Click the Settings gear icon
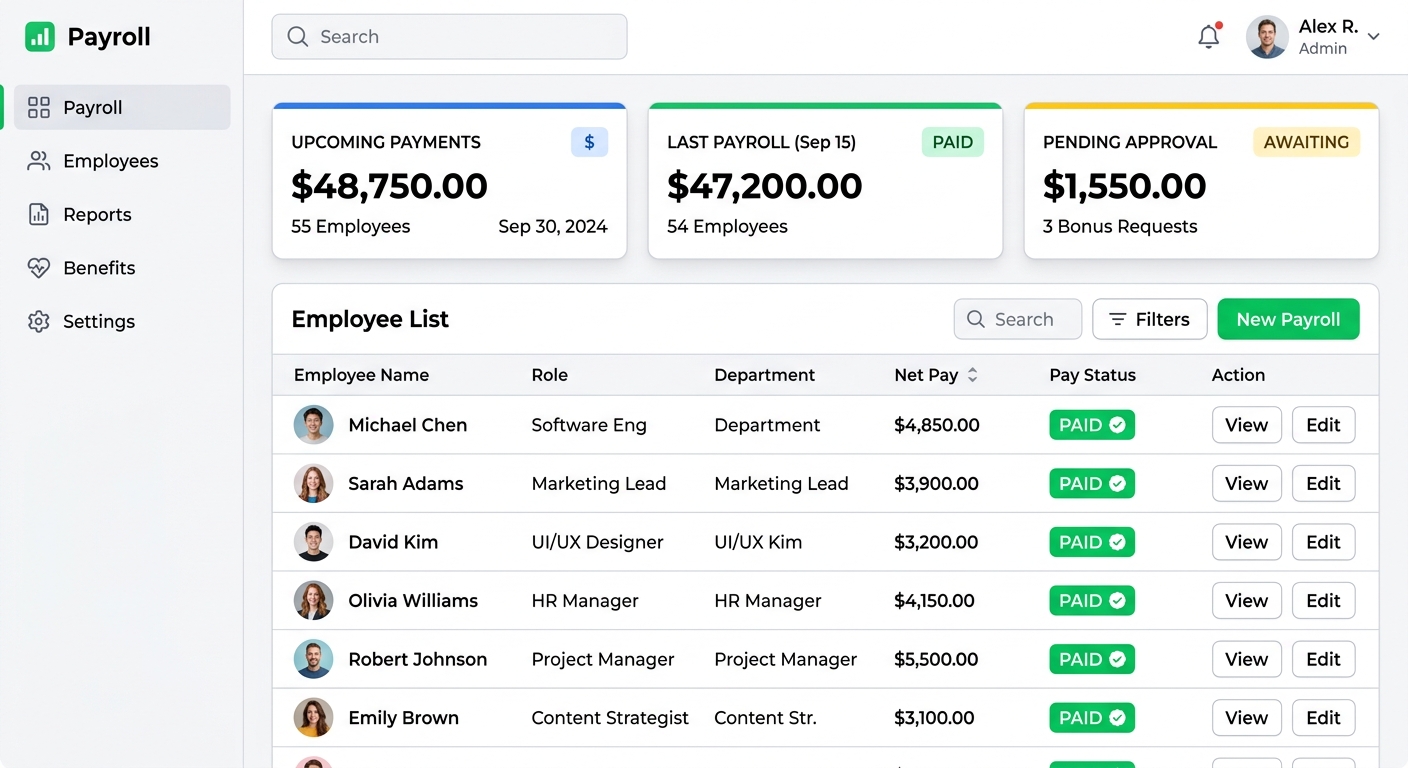Viewport: 1408px width, 768px height. point(39,321)
